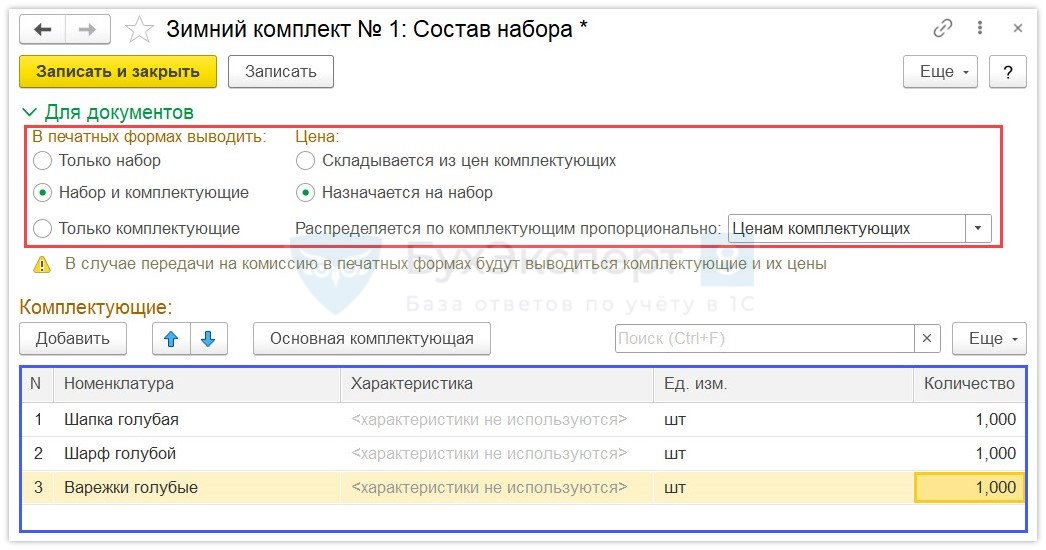Click the forward navigation arrow
The height and width of the screenshot is (550, 1046).
coord(87,30)
